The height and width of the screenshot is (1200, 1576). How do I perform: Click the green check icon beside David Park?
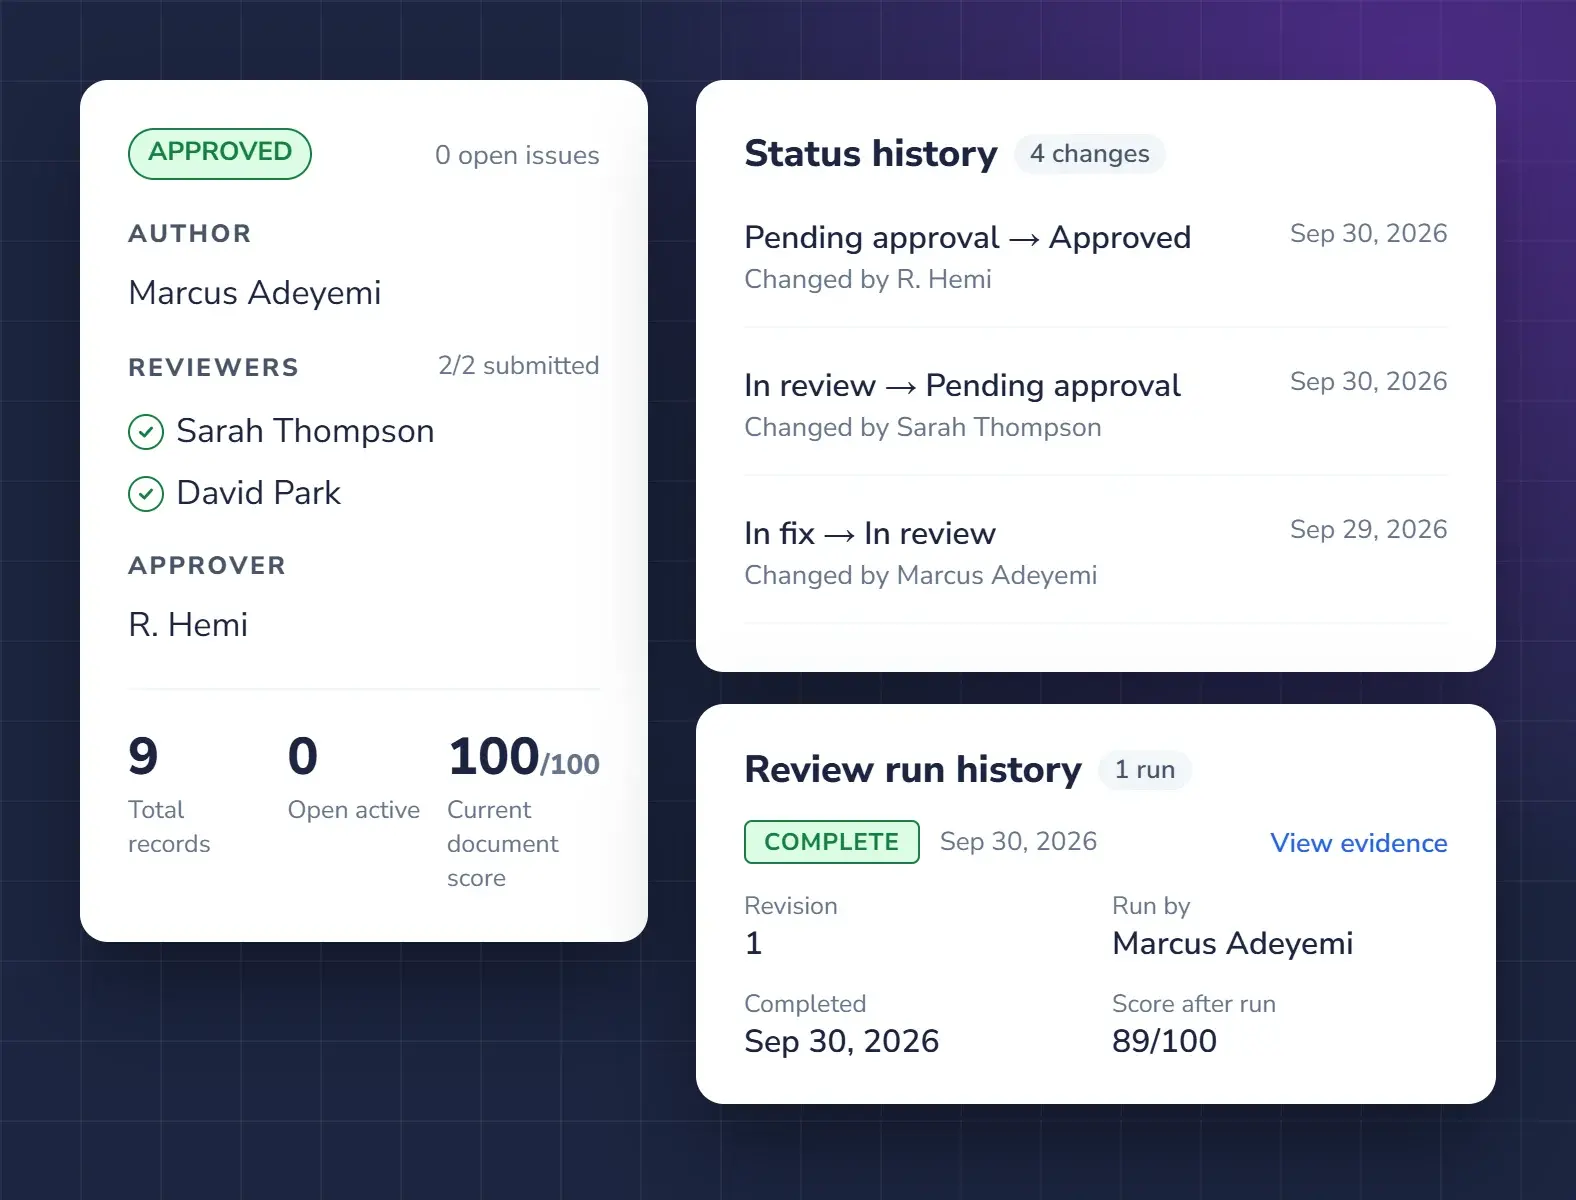point(146,494)
